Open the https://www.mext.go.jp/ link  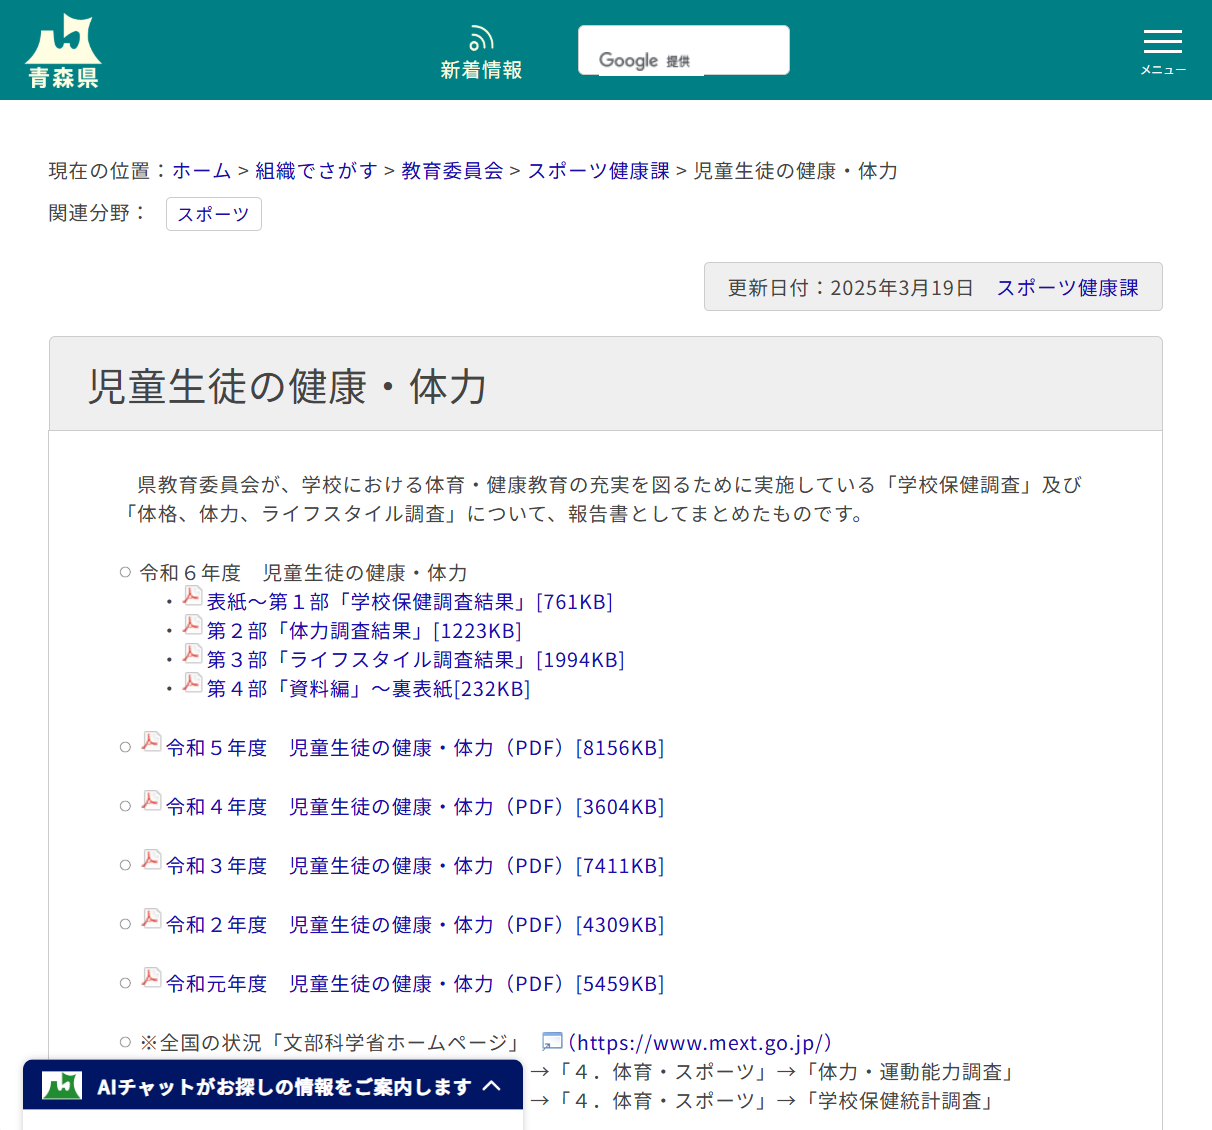click(700, 1042)
